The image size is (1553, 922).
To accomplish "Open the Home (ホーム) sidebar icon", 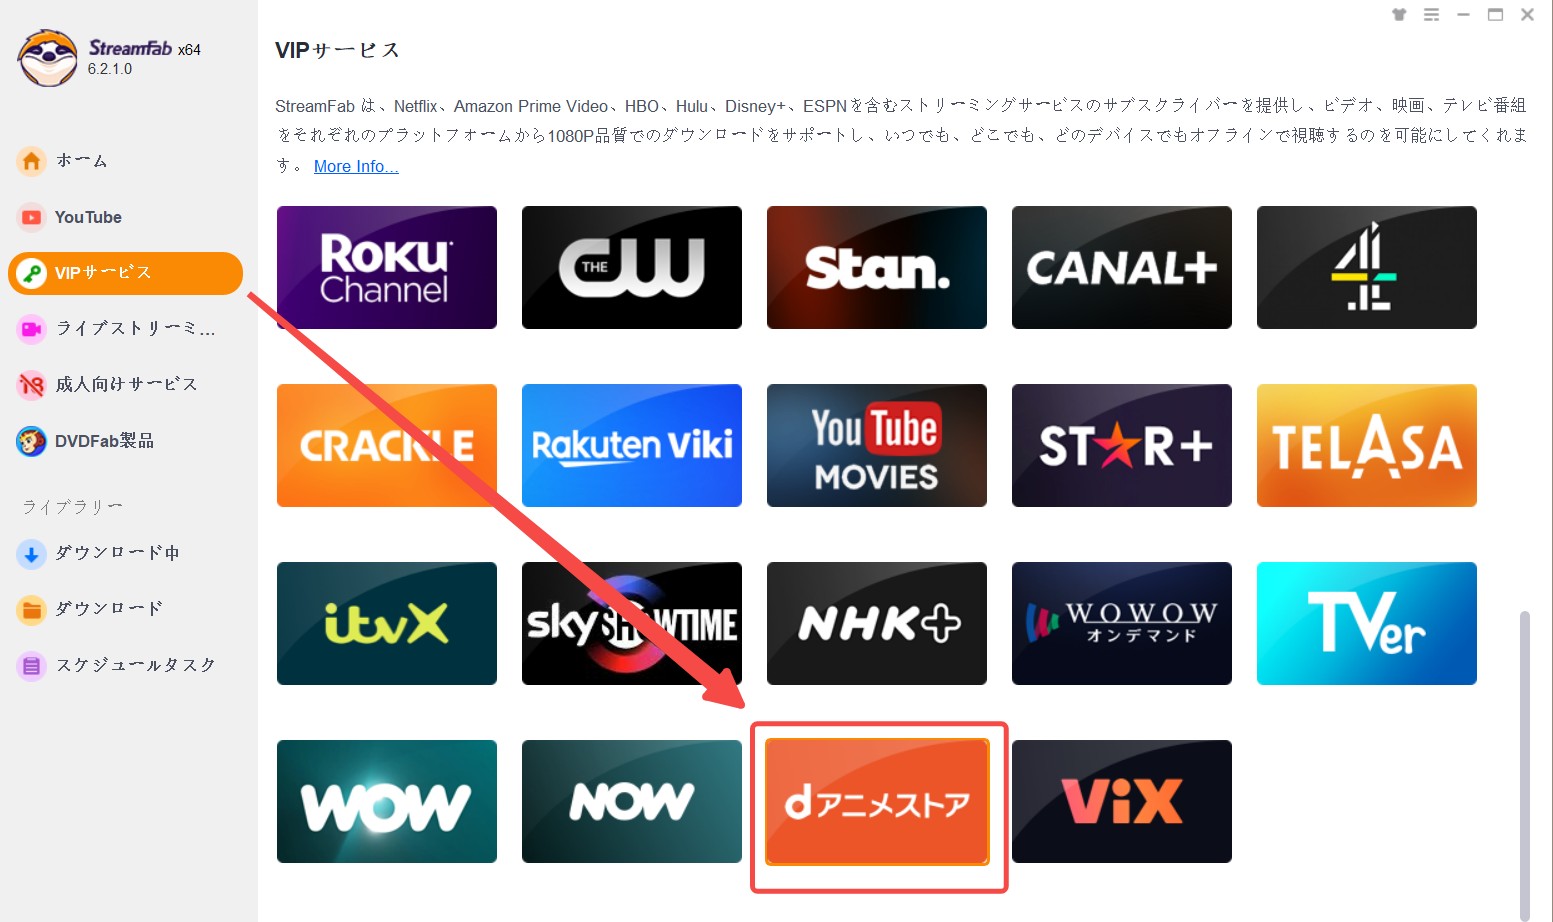I will coord(31,161).
